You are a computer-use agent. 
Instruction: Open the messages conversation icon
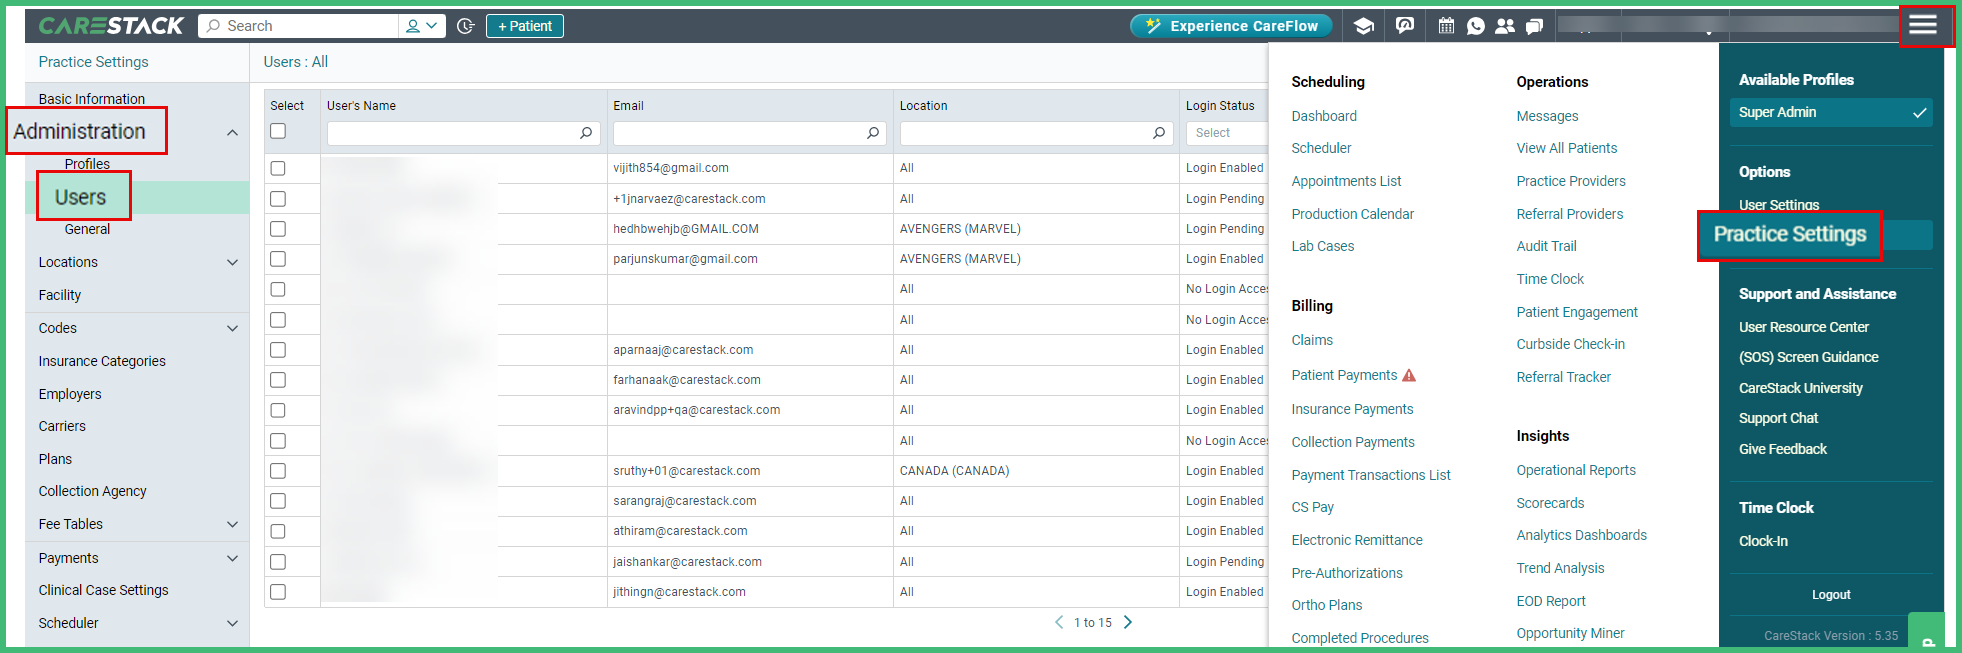pos(1535,26)
